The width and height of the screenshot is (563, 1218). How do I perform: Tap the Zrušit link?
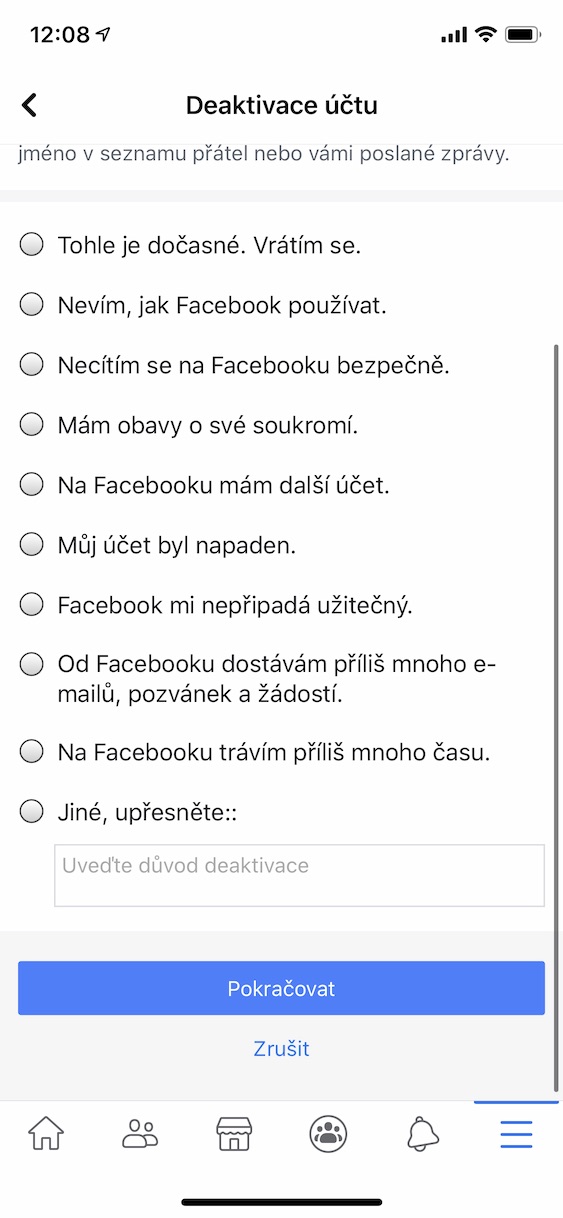click(x=281, y=1048)
